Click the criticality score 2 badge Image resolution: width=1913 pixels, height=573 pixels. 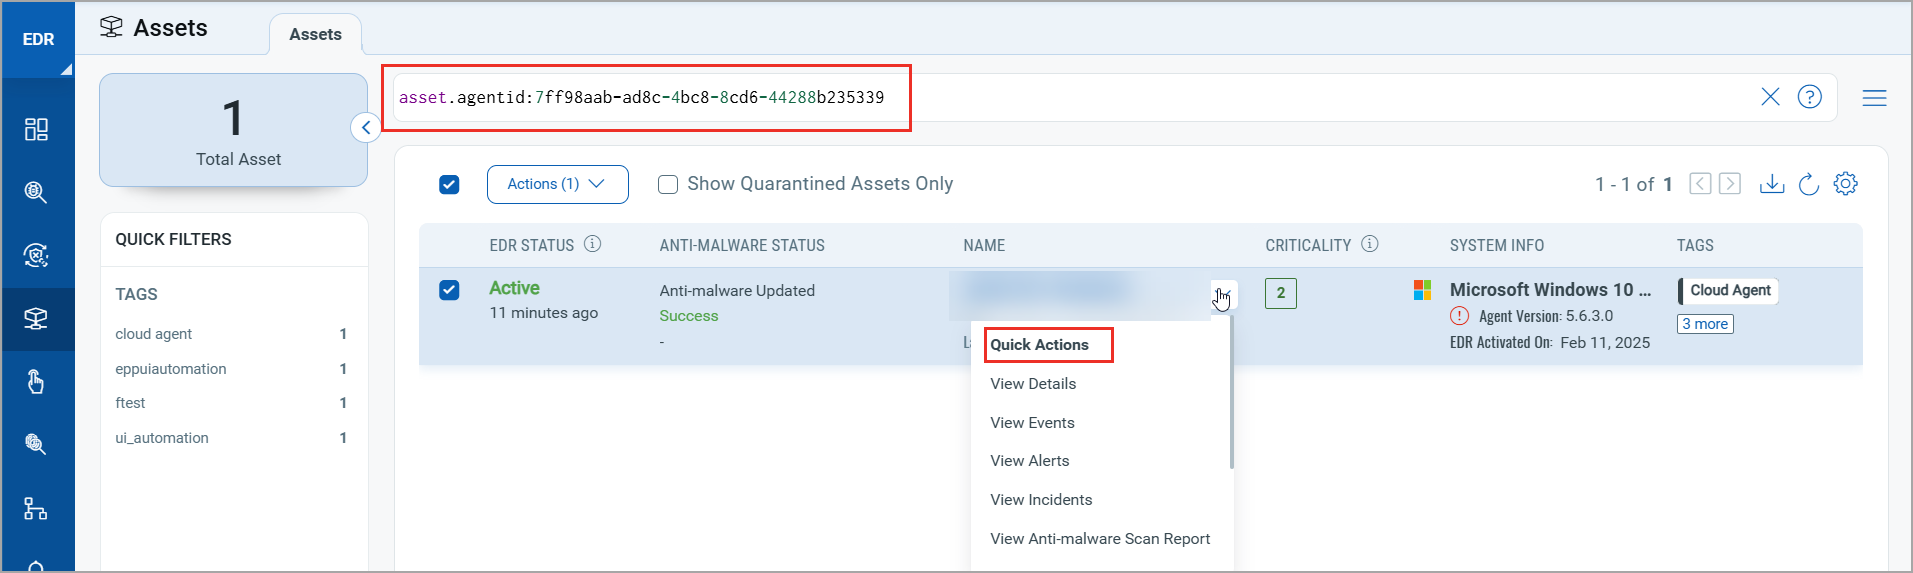[x=1280, y=293]
